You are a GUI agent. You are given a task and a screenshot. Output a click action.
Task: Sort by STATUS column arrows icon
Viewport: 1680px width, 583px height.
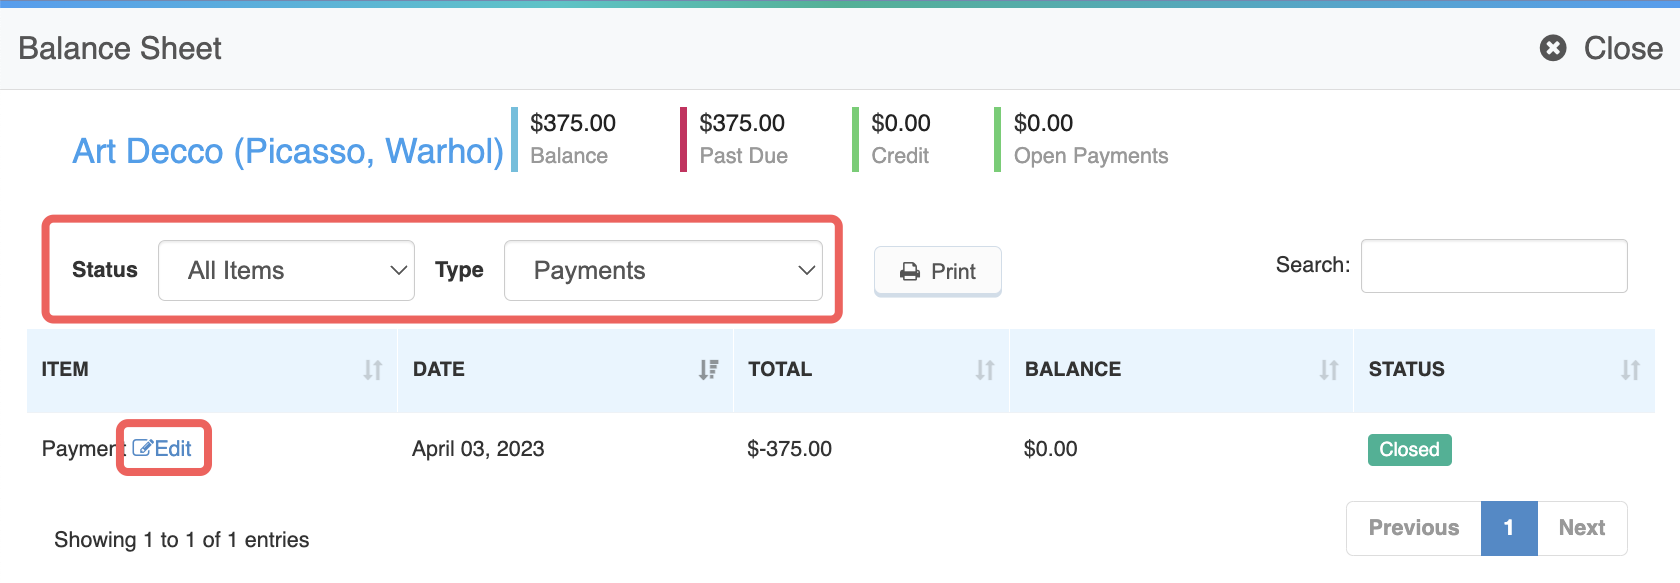point(1631,370)
